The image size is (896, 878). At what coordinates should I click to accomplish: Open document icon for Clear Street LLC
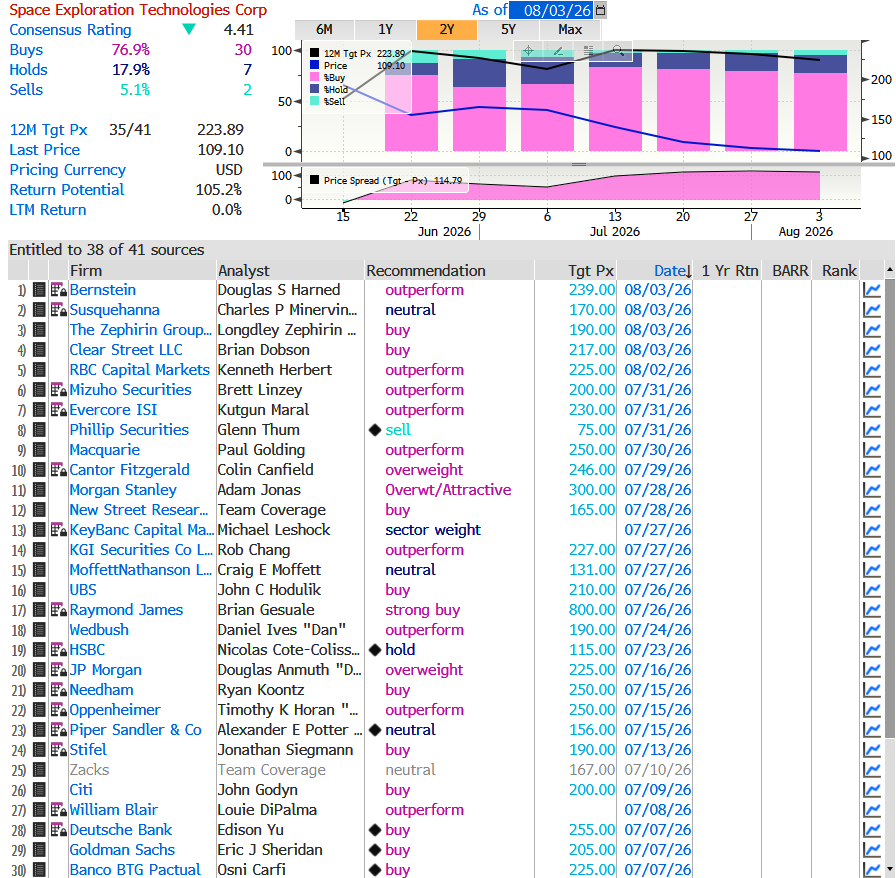coord(39,350)
